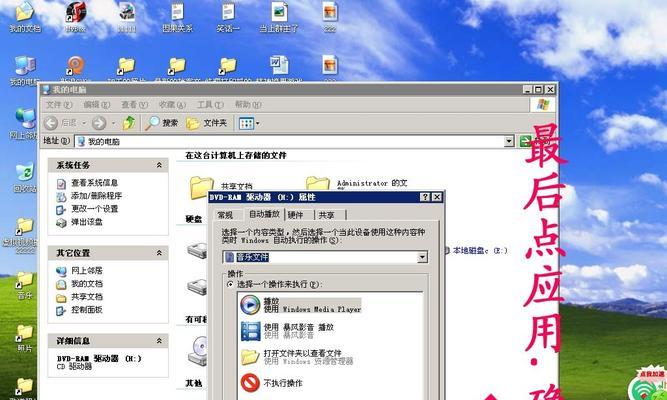The width and height of the screenshot is (667, 400).
Task: Click the Forward arrow in the 我的电脑 toolbar
Action: point(99,123)
